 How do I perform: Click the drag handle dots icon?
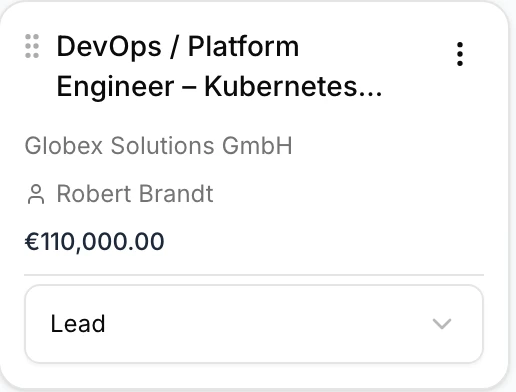tap(32, 46)
